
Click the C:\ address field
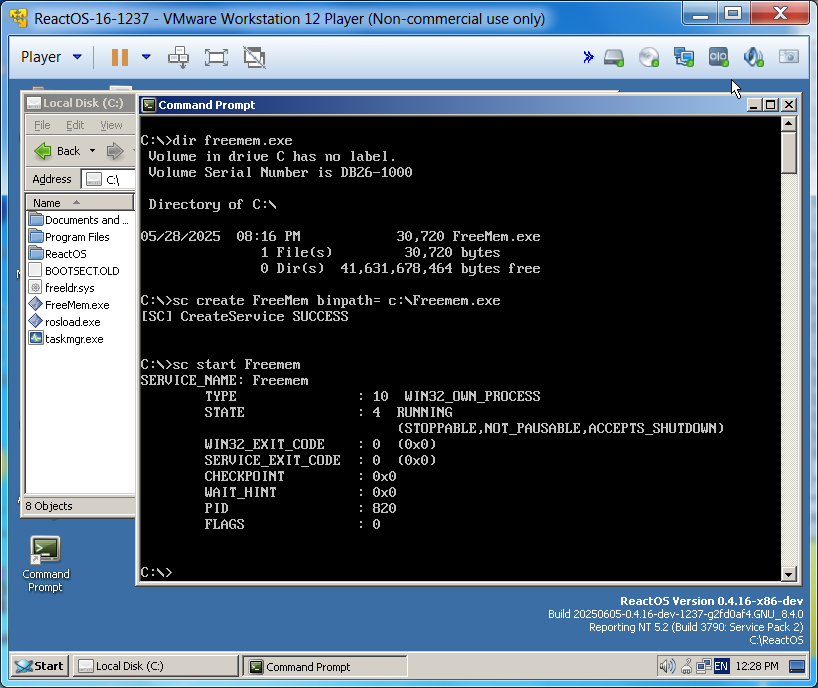pos(109,179)
